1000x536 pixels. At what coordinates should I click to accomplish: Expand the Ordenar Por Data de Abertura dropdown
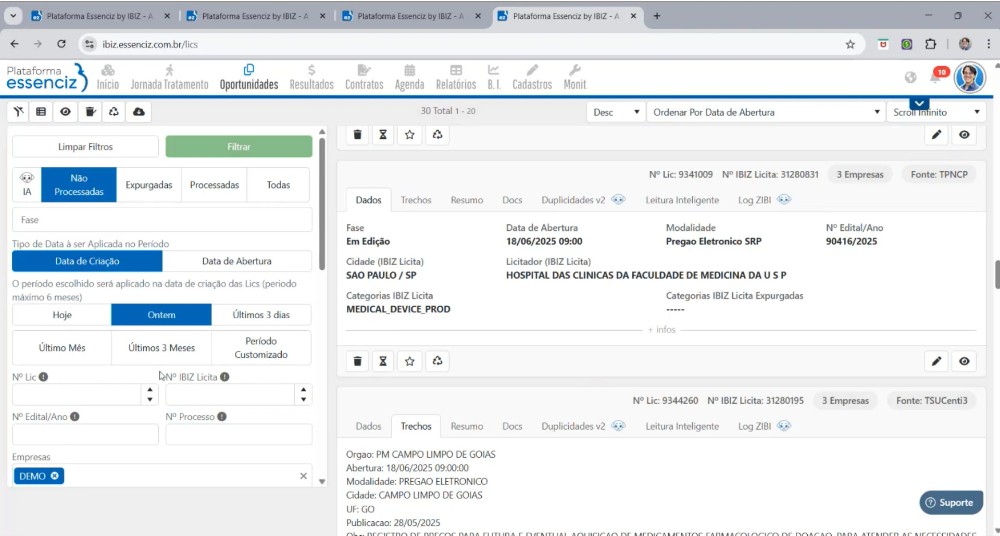point(765,112)
